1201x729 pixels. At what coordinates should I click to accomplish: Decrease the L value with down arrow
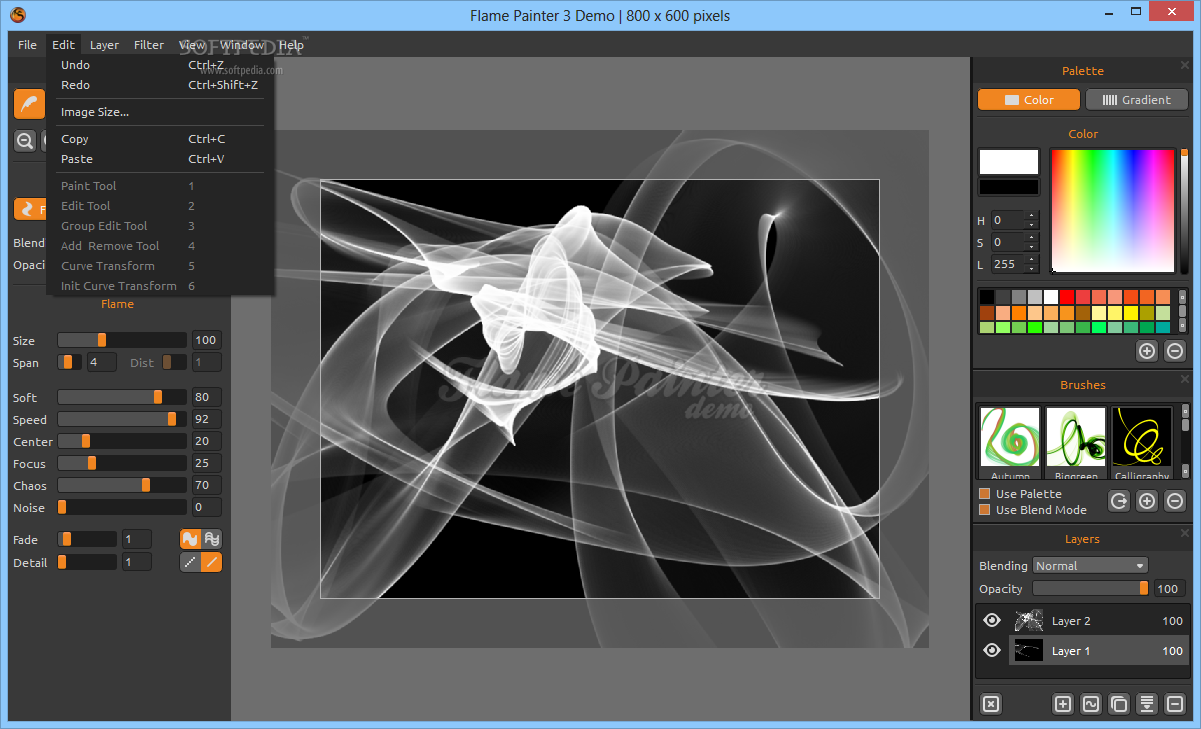click(1032, 269)
